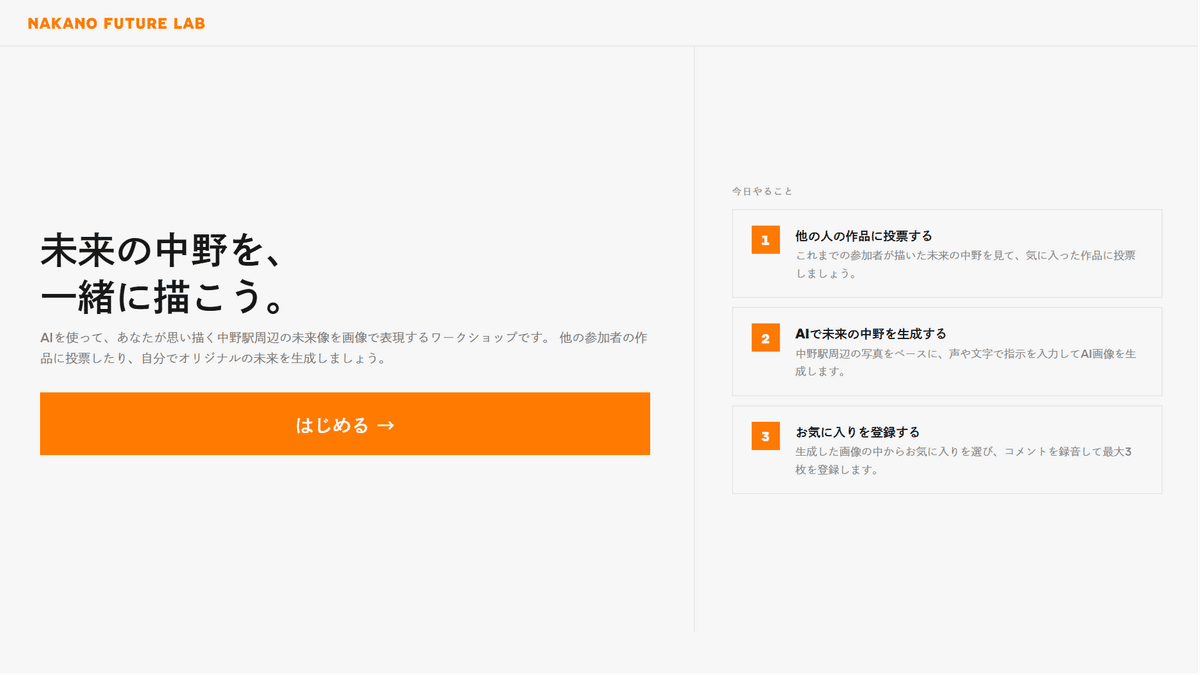Click the step 1 description about voting
Viewport: 1200px width, 675px height.
click(x=965, y=264)
